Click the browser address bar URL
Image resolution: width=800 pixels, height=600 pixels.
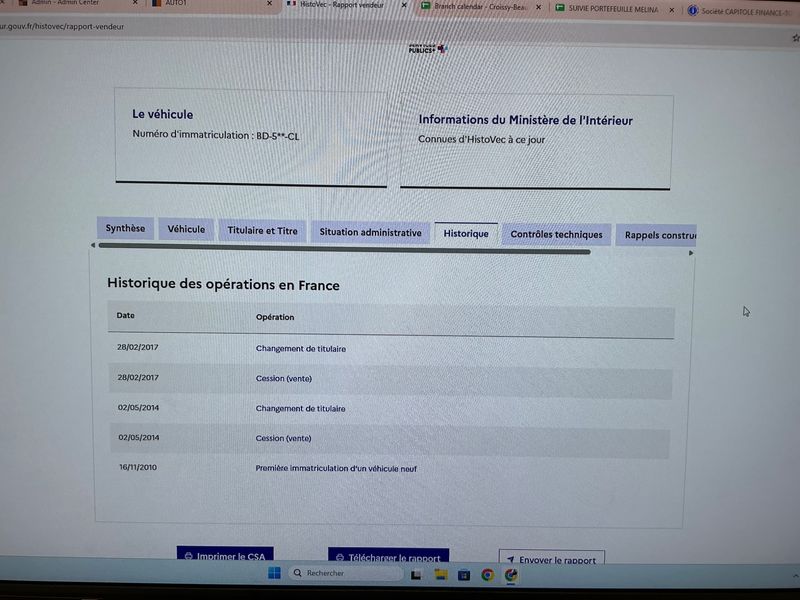tap(62, 27)
